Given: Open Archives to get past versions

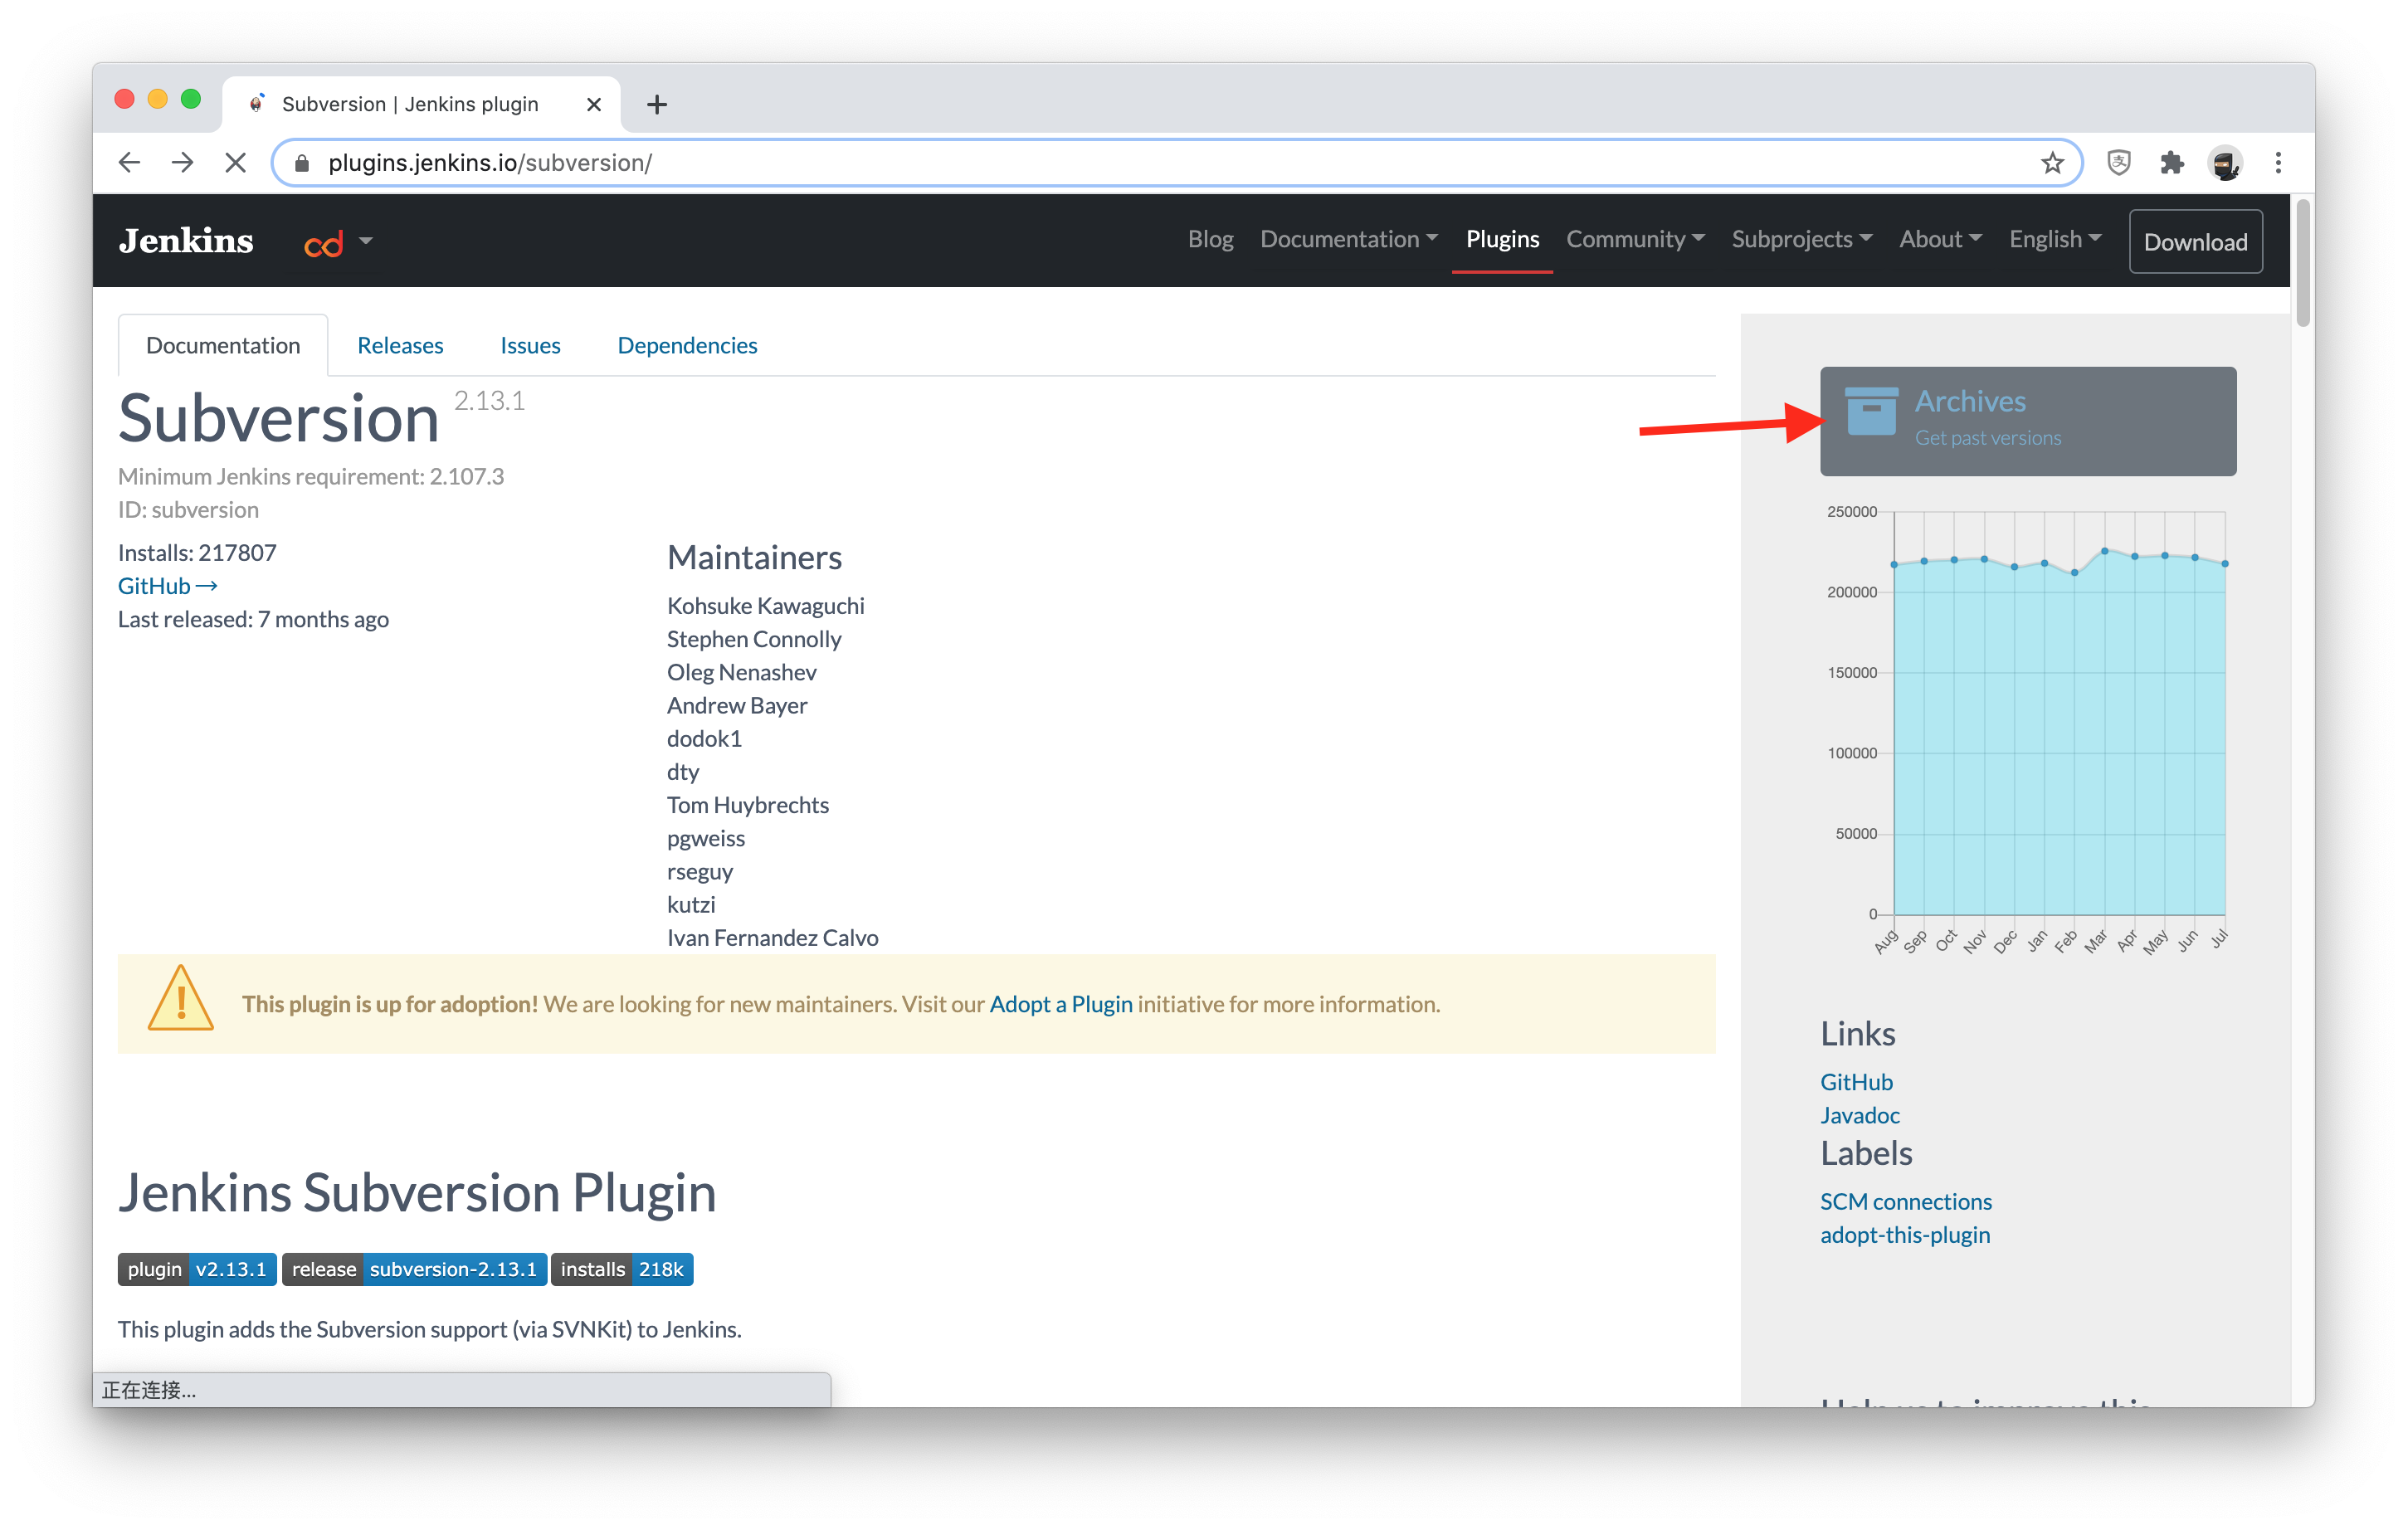Looking at the screenshot, I should pyautogui.click(x=2028, y=421).
